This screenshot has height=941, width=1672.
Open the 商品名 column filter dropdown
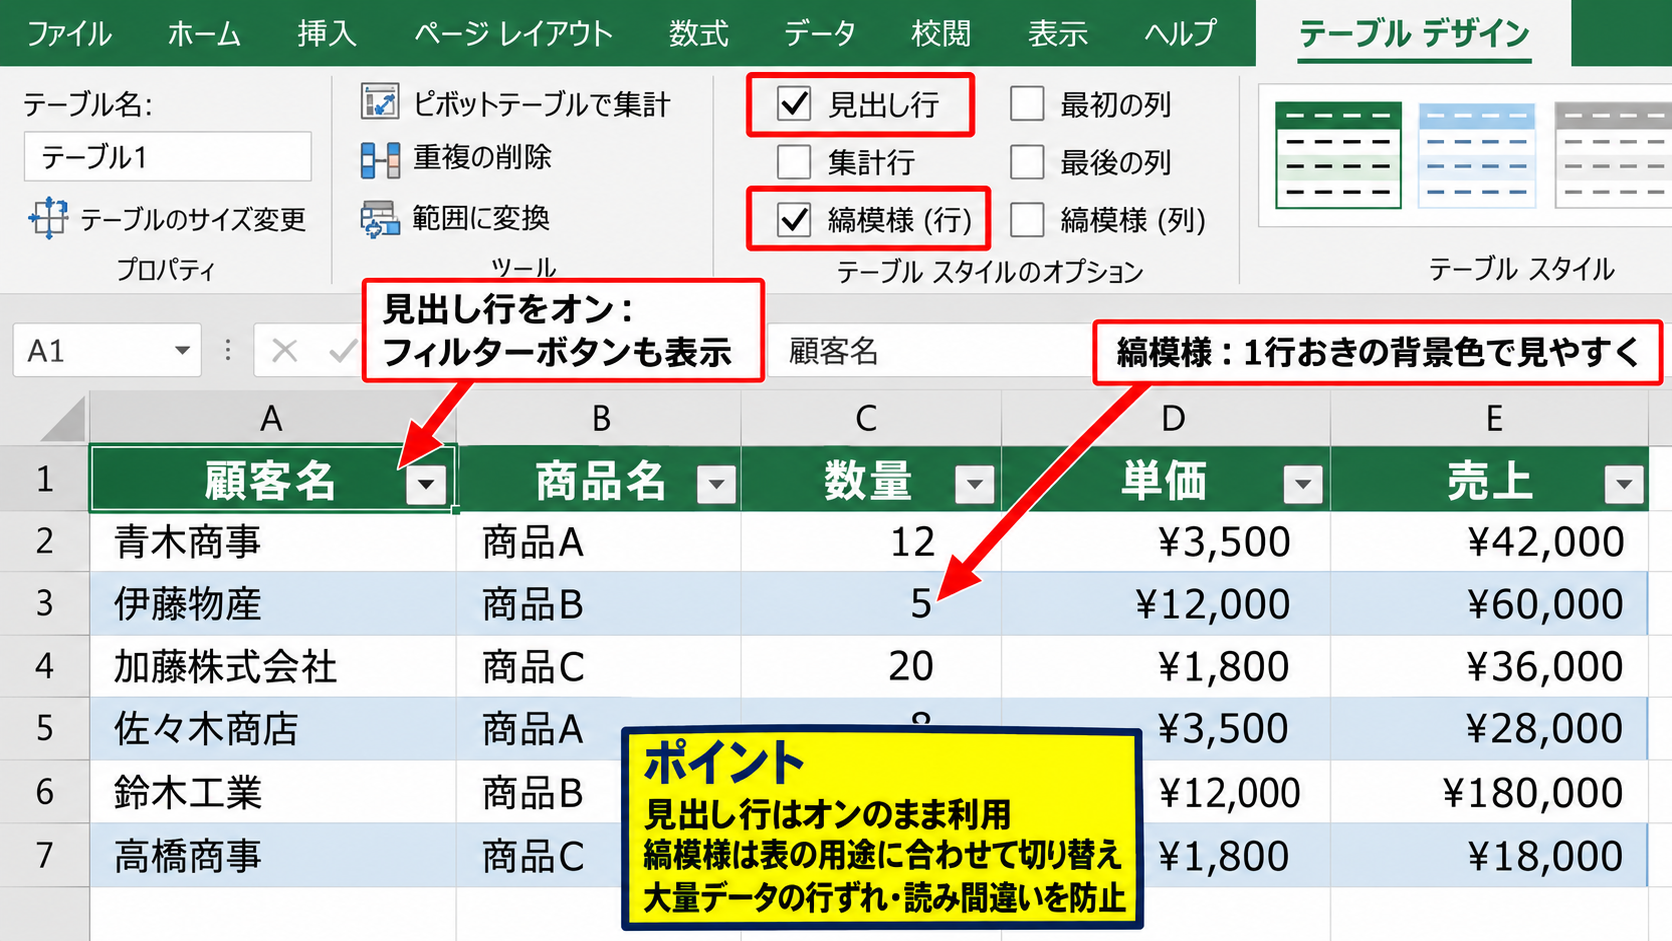[716, 485]
